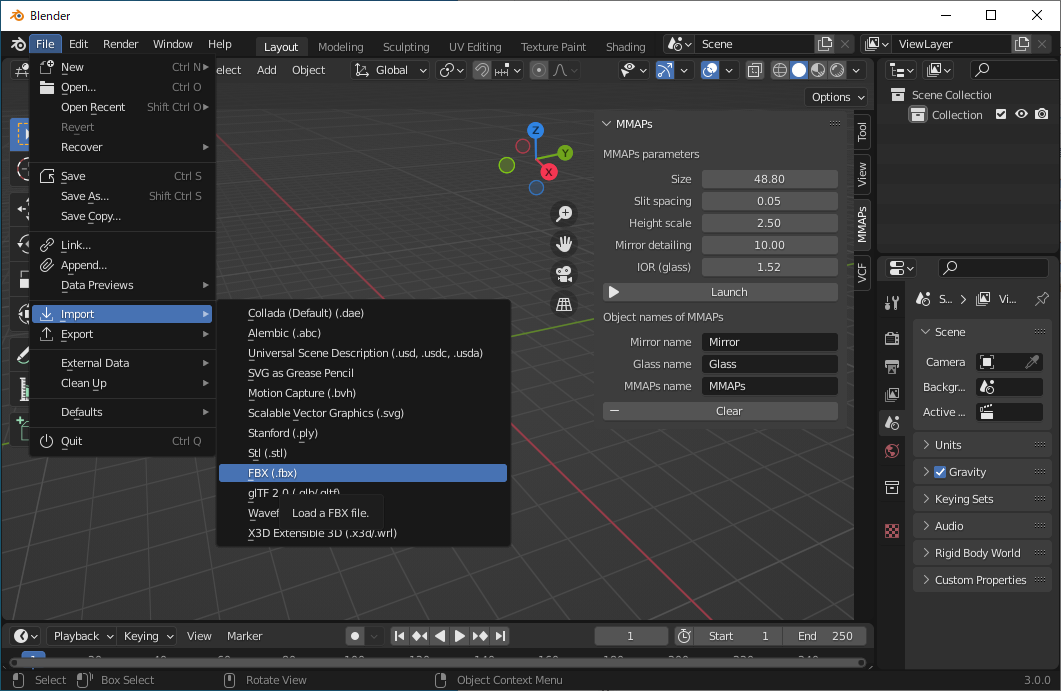Play the animation forward

(459, 636)
